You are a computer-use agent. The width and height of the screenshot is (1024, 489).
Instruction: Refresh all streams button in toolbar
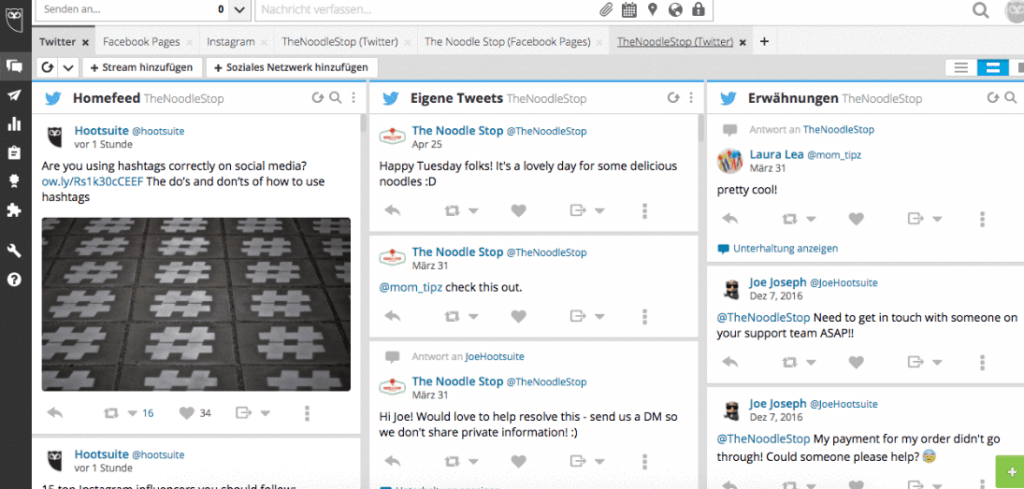[x=48, y=67]
